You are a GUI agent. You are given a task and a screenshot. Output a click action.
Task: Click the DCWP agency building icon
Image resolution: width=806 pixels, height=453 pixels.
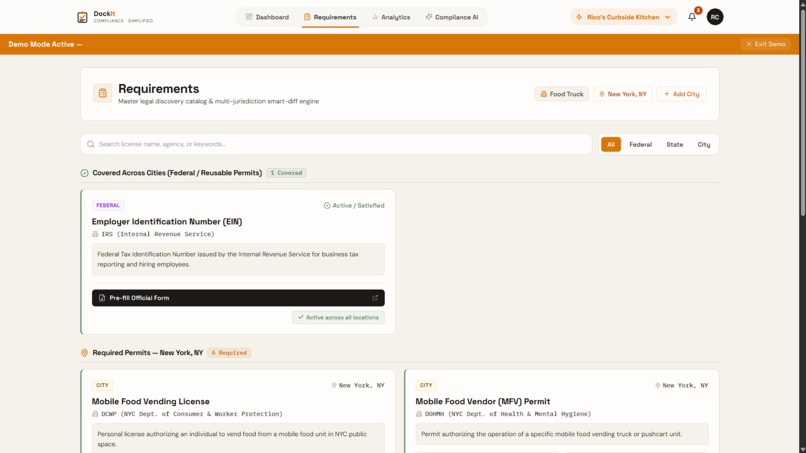95,414
